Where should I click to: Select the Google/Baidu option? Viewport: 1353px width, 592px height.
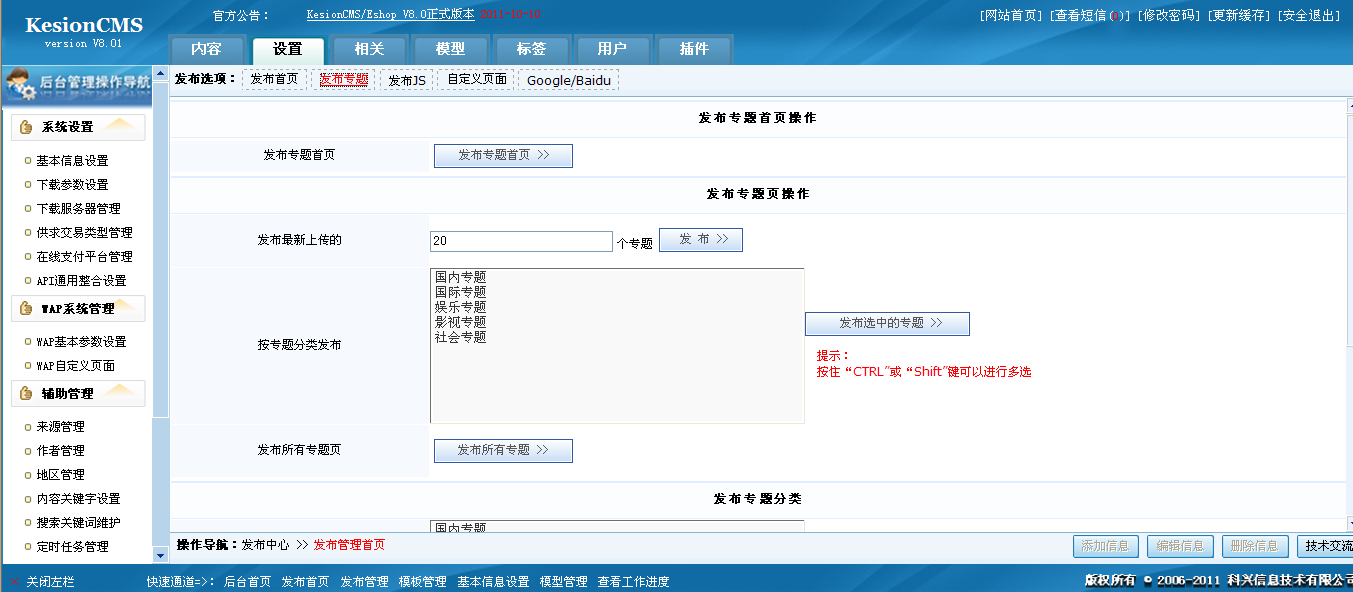pos(569,79)
